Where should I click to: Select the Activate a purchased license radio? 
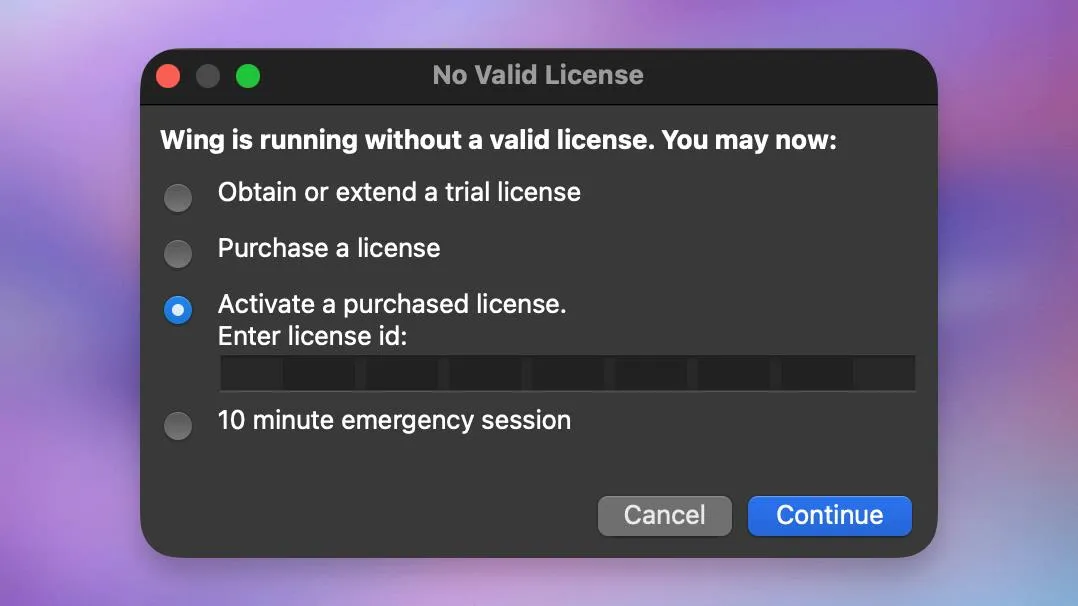178,310
